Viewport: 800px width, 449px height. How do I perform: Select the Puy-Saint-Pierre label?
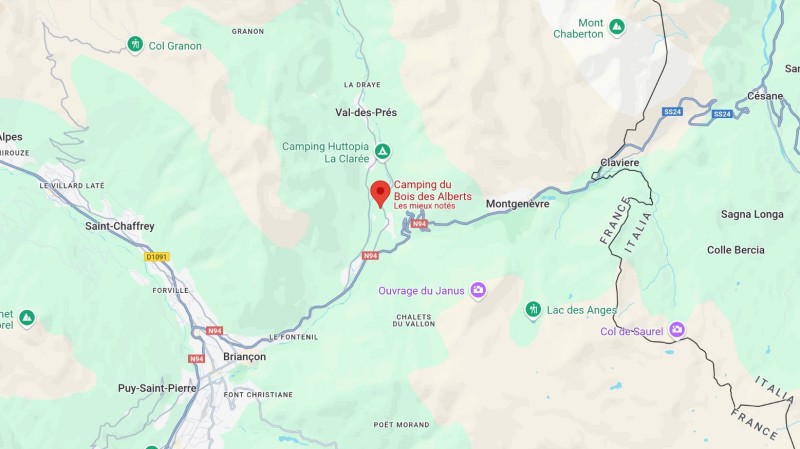(x=157, y=388)
